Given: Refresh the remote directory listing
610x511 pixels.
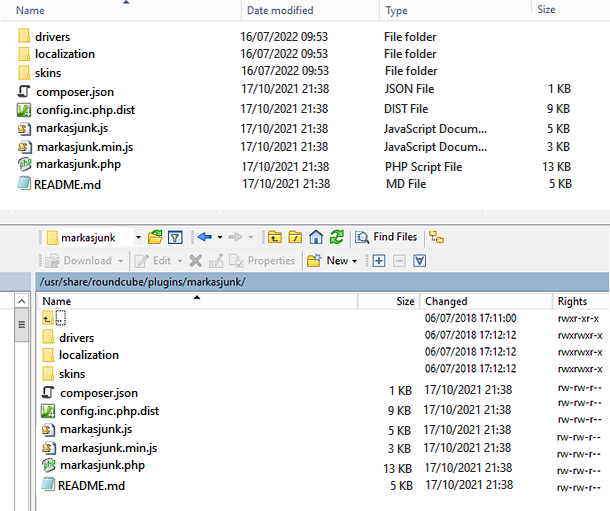Looking at the screenshot, I should pyautogui.click(x=337, y=237).
